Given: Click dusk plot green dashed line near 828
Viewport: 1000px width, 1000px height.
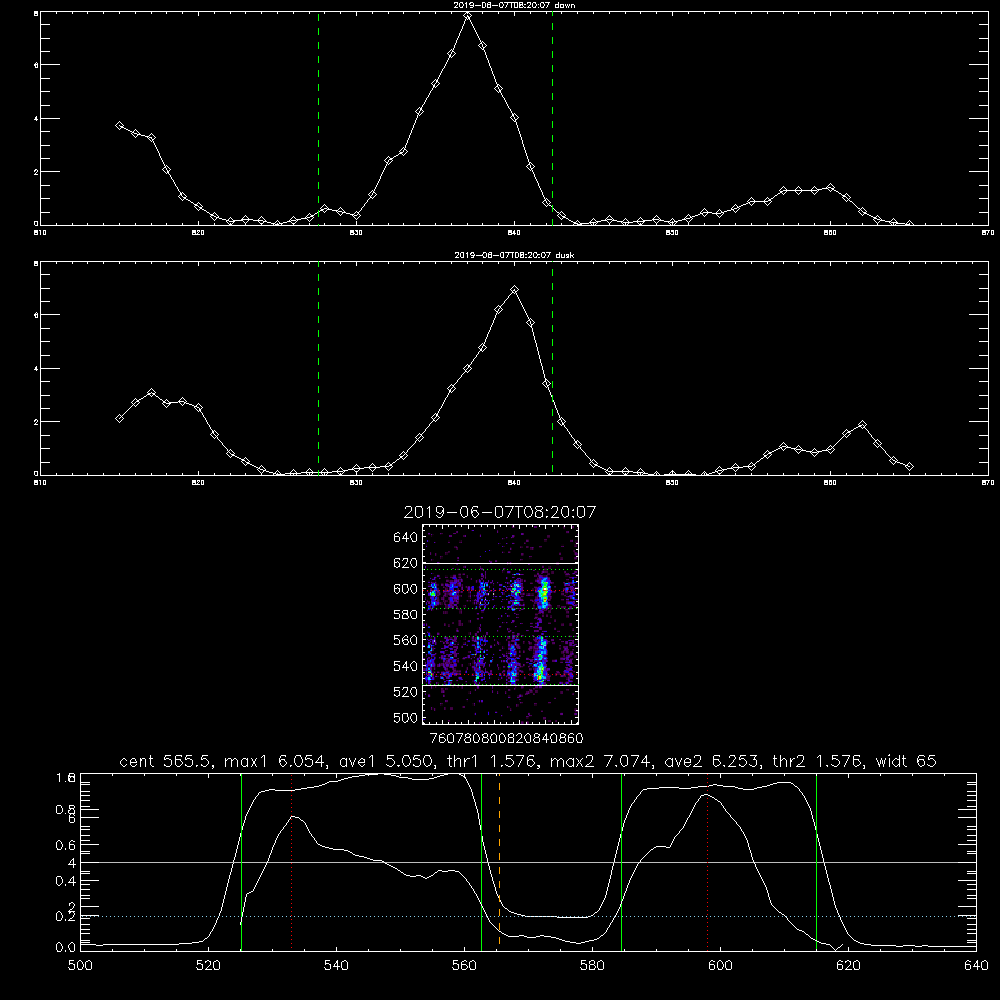Looking at the screenshot, I should click(318, 369).
